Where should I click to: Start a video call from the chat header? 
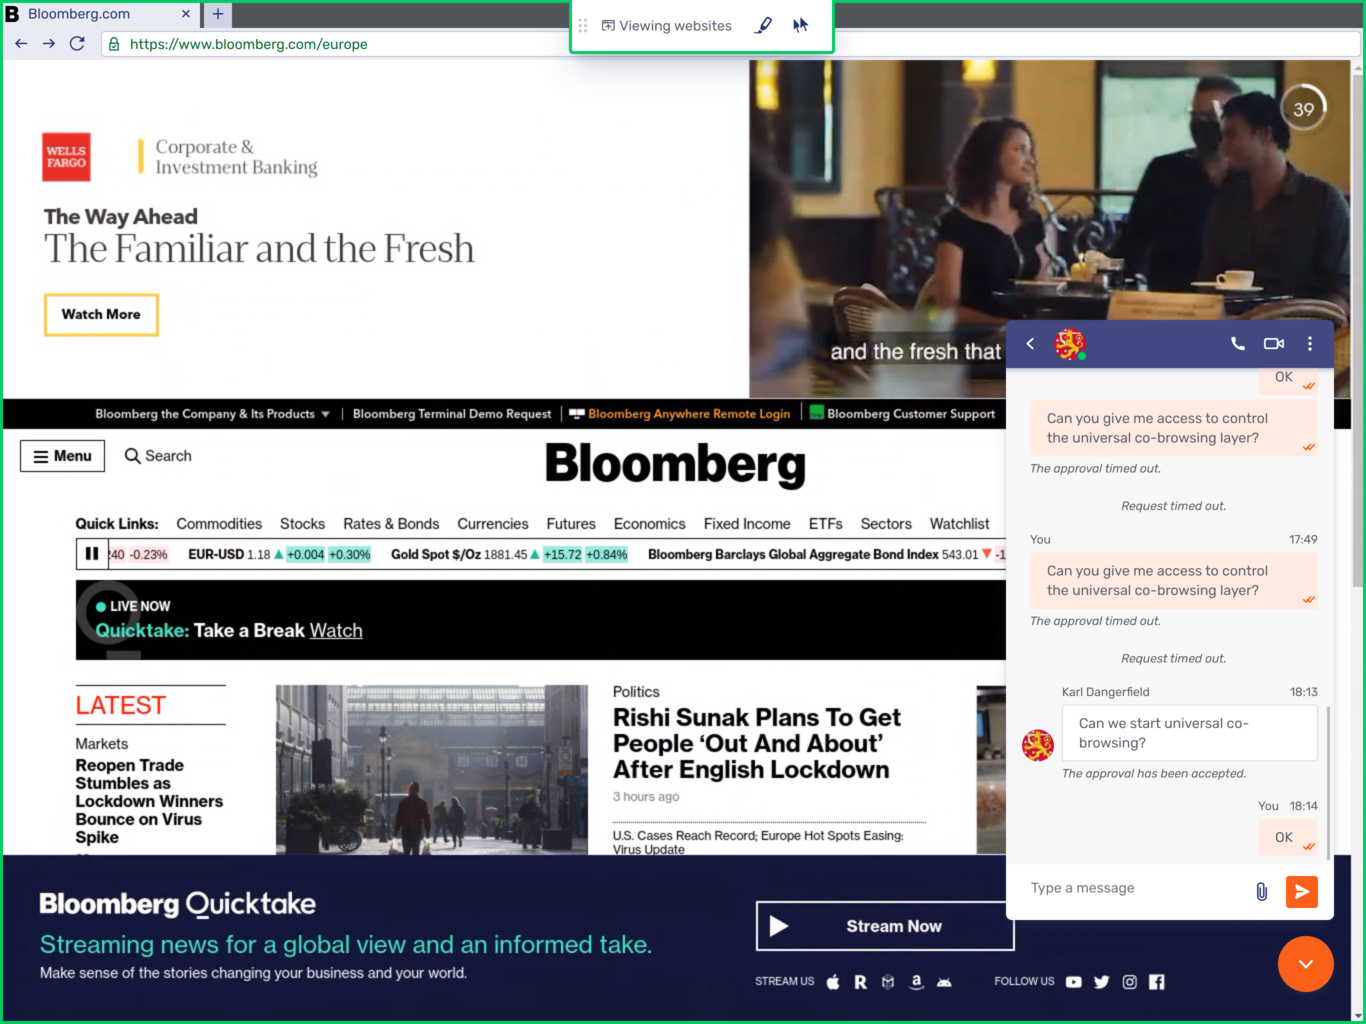[1273, 343]
